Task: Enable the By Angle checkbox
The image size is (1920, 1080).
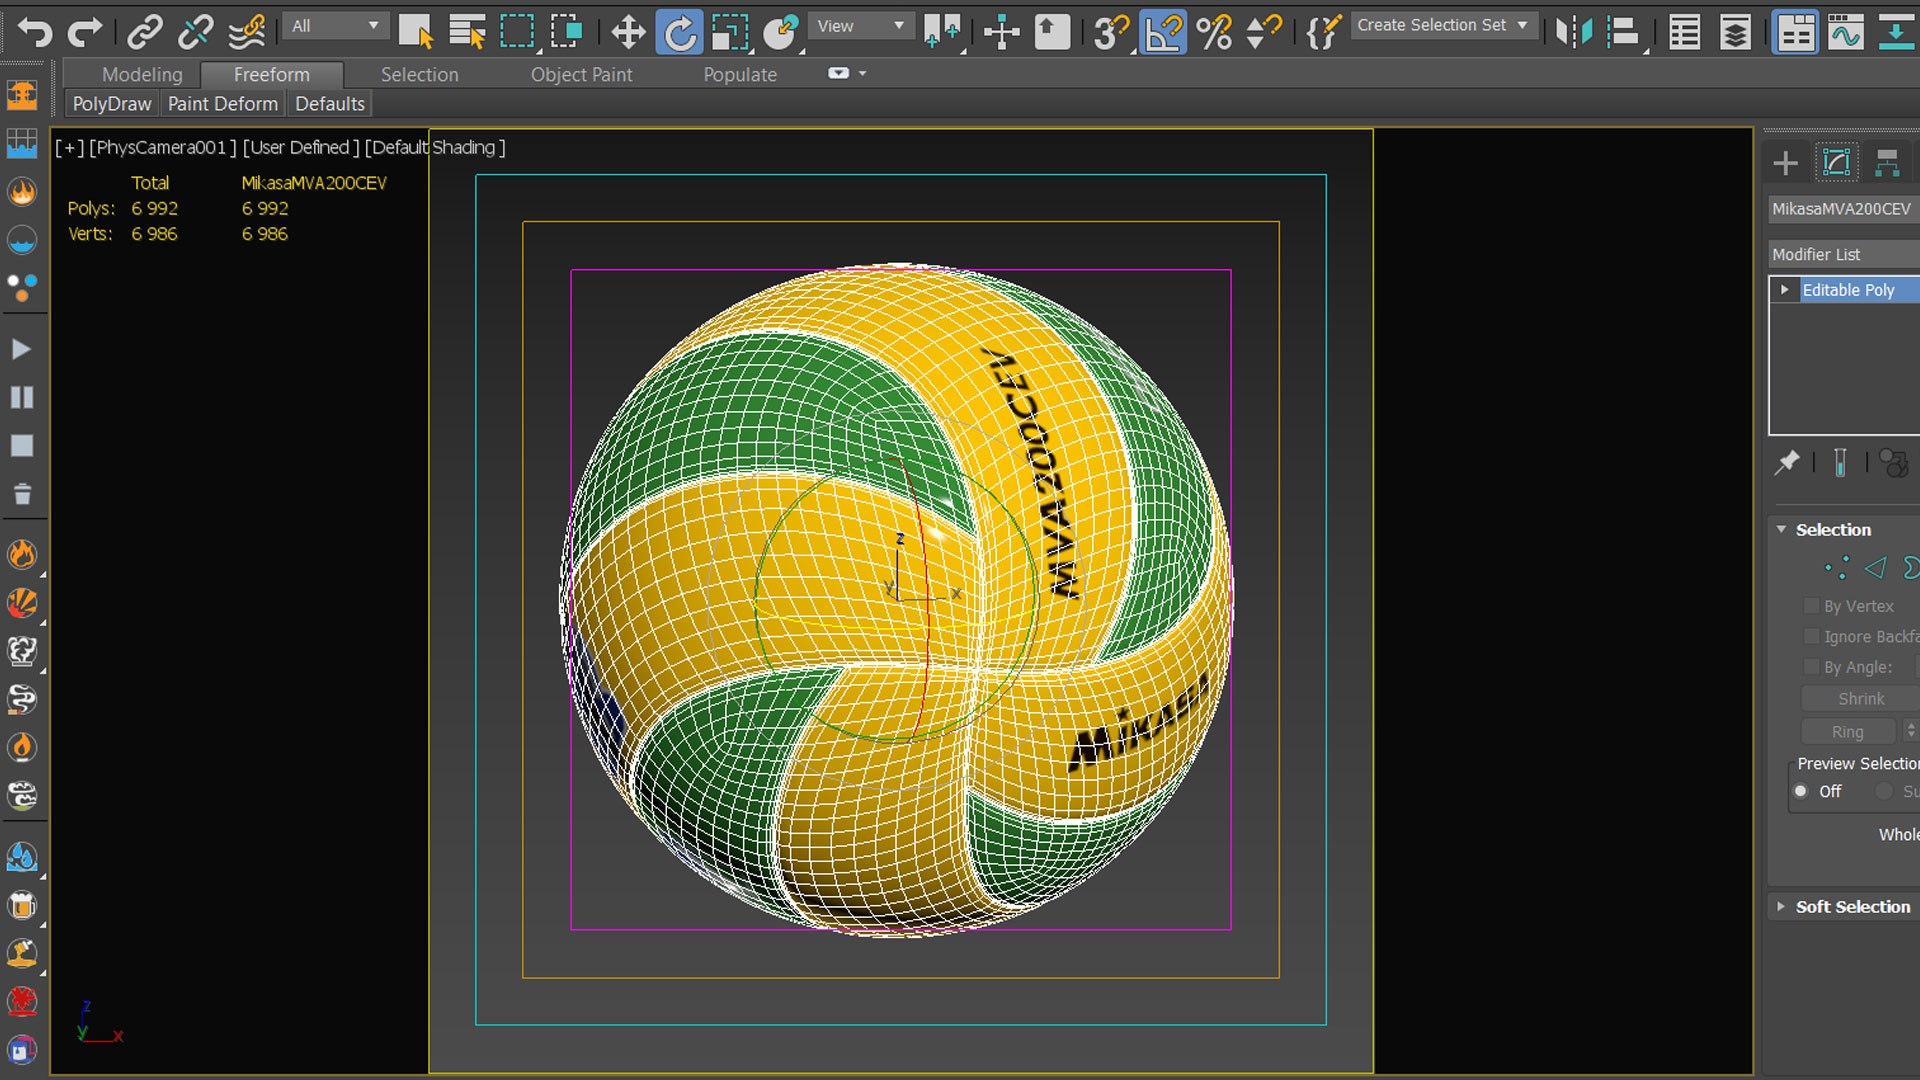Action: 1811,667
